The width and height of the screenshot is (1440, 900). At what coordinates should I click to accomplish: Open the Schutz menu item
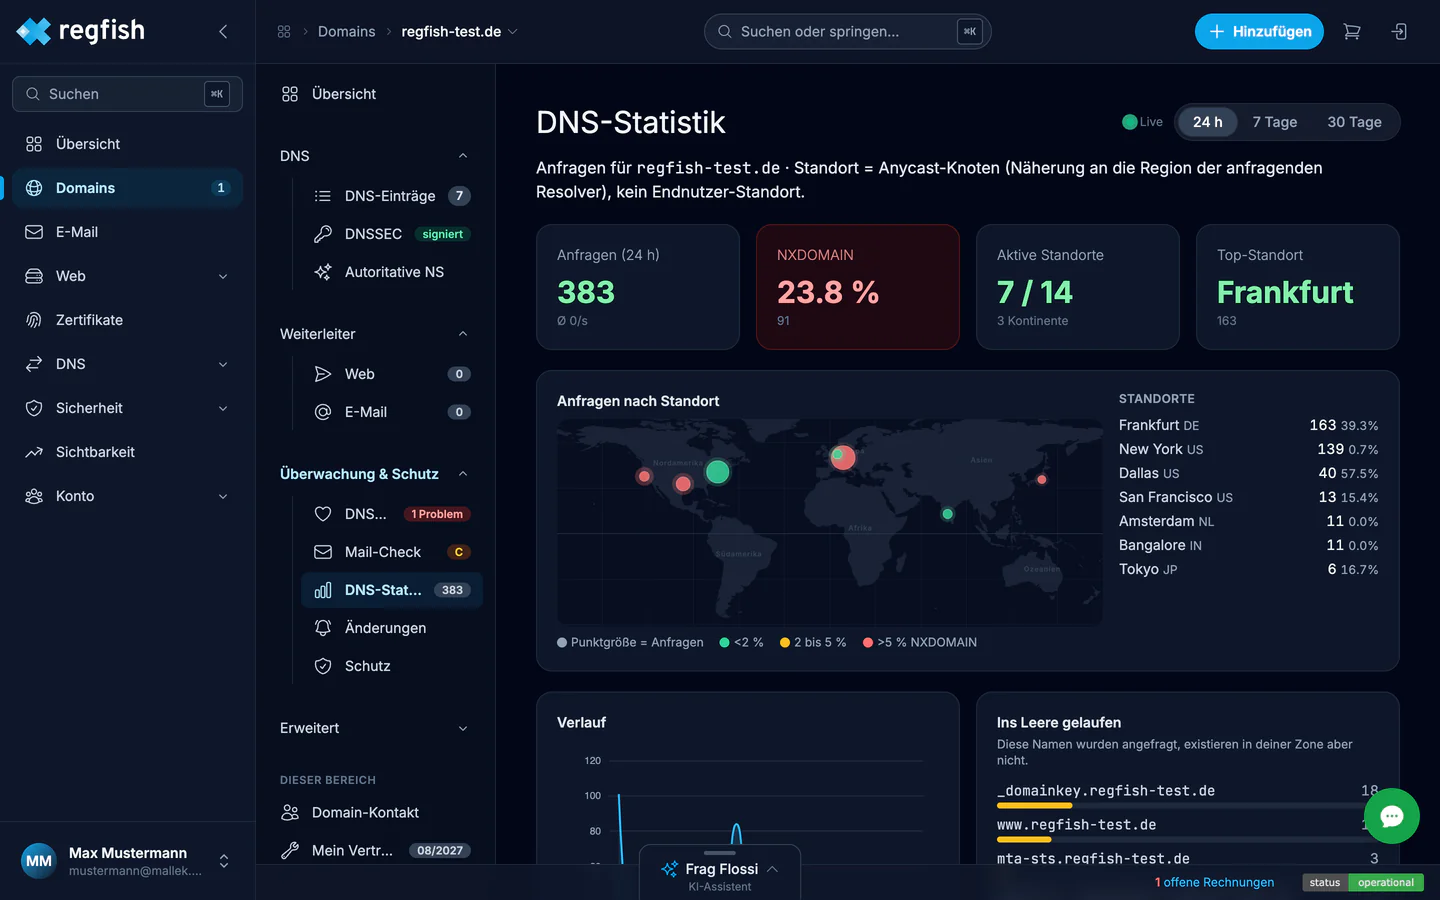[391, 666]
